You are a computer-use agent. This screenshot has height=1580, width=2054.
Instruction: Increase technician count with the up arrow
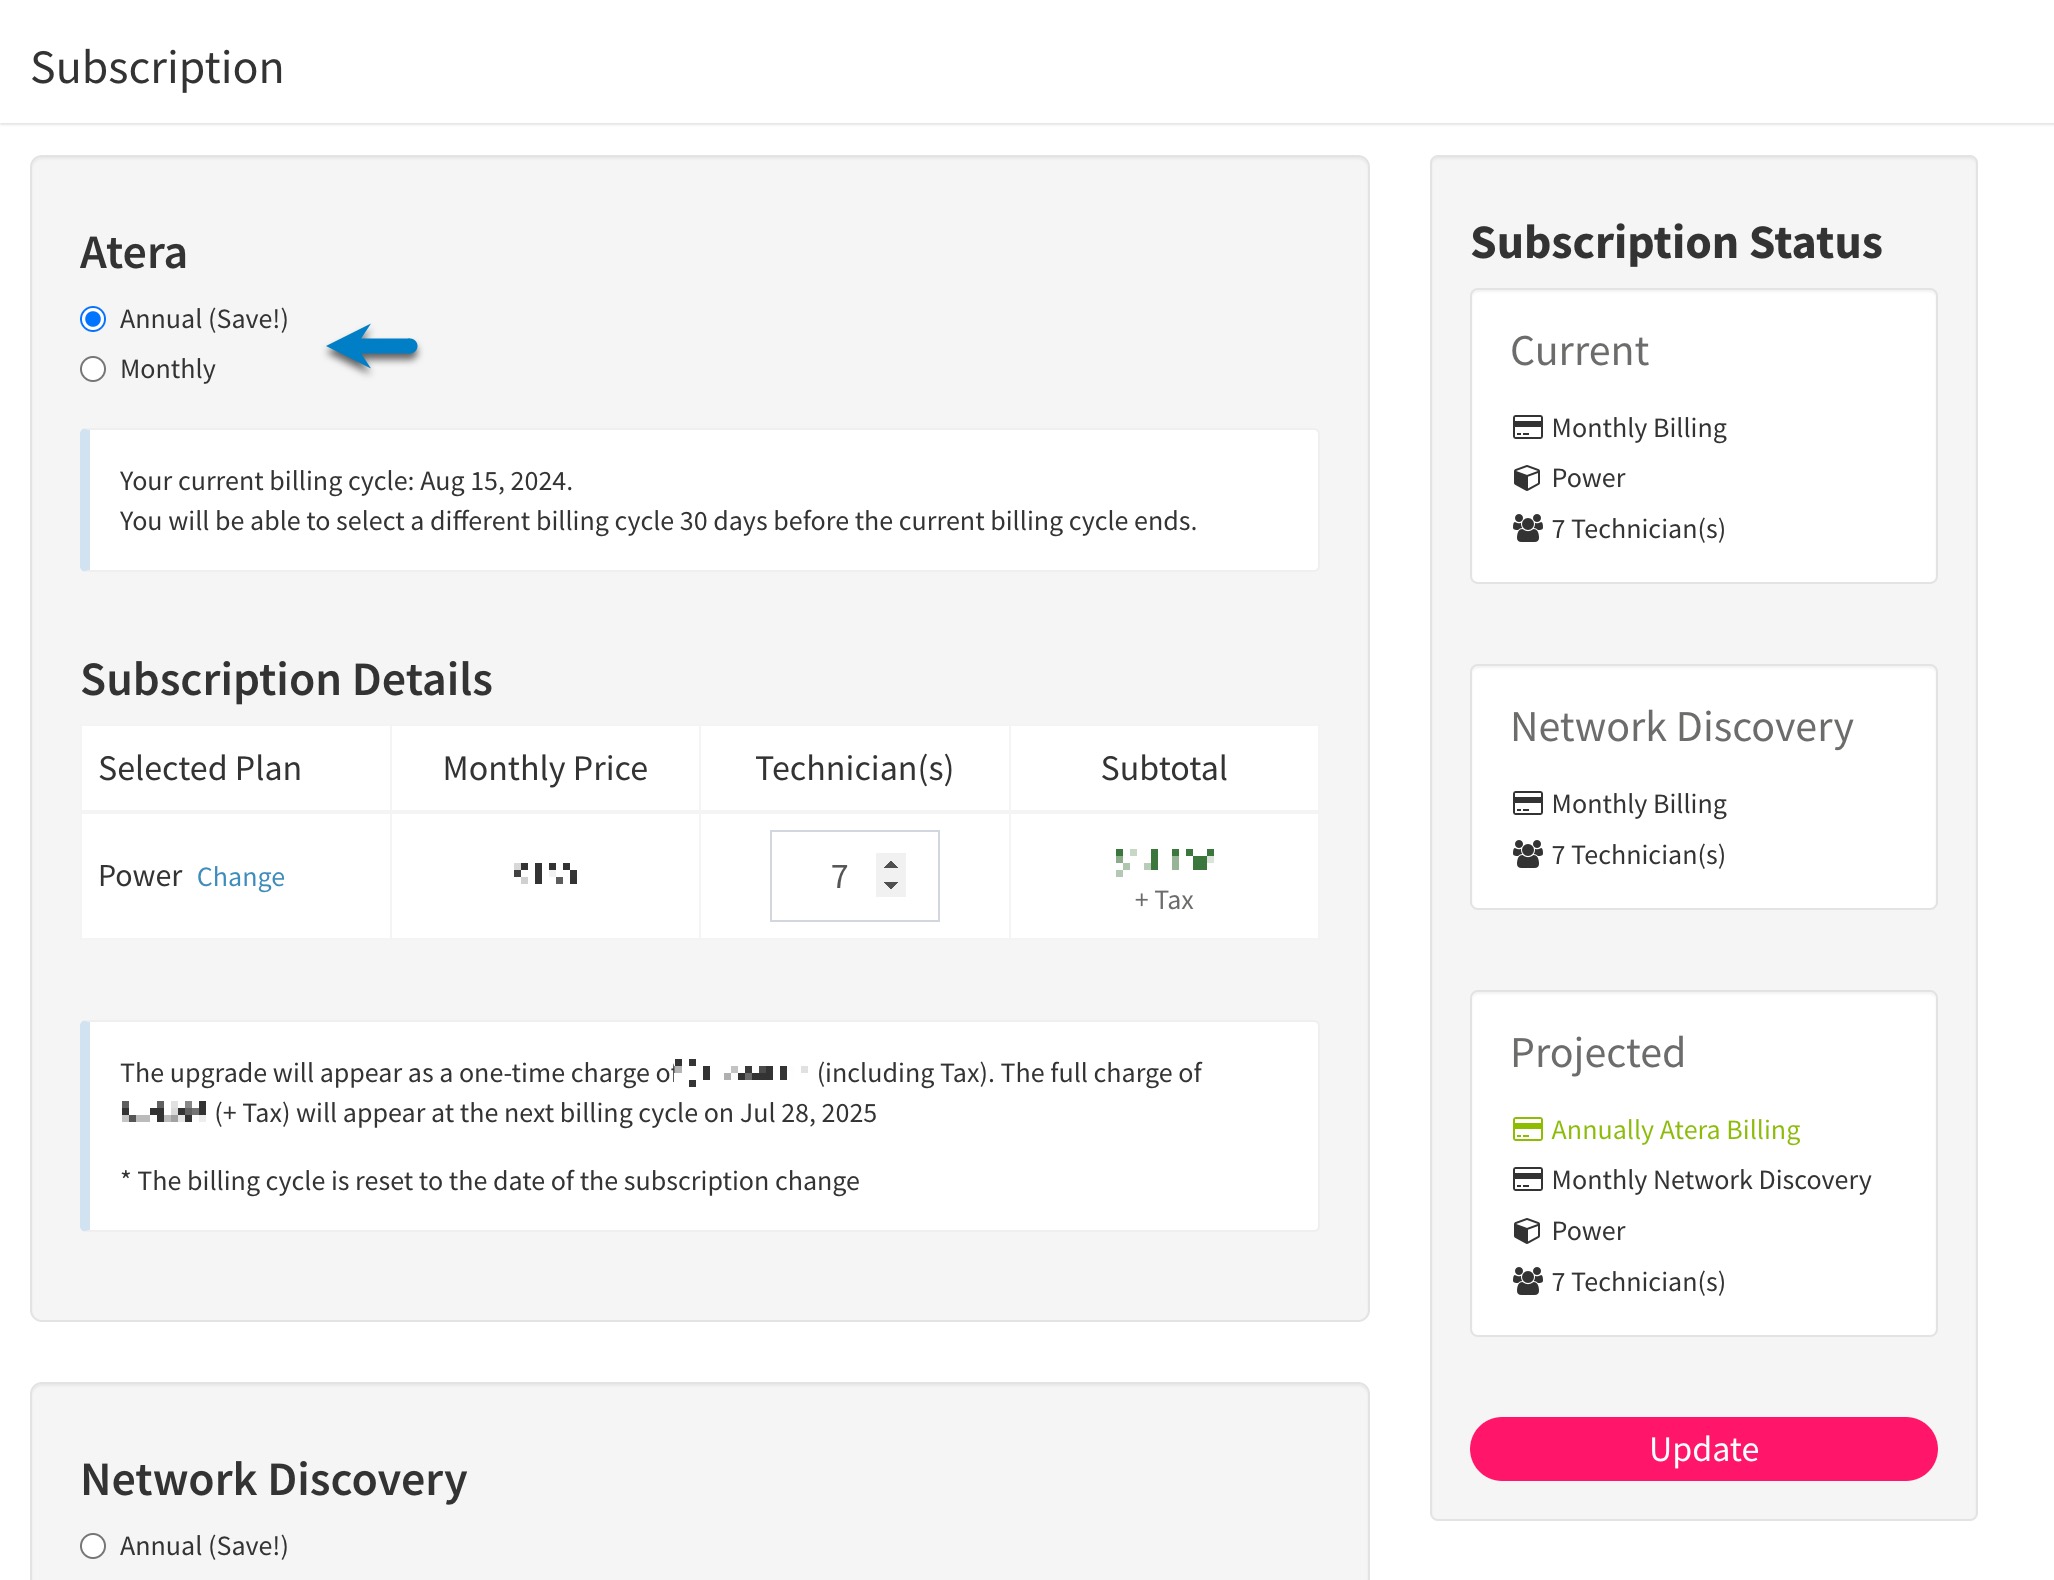point(890,864)
